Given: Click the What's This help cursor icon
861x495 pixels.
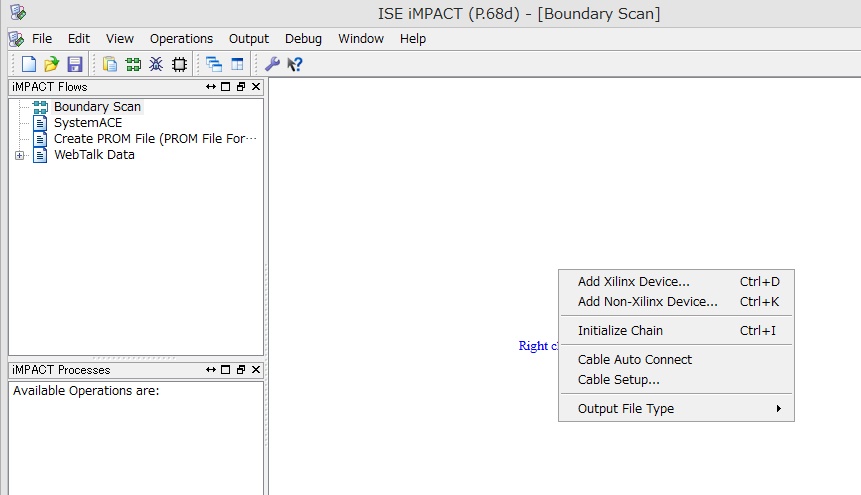Looking at the screenshot, I should (295, 64).
